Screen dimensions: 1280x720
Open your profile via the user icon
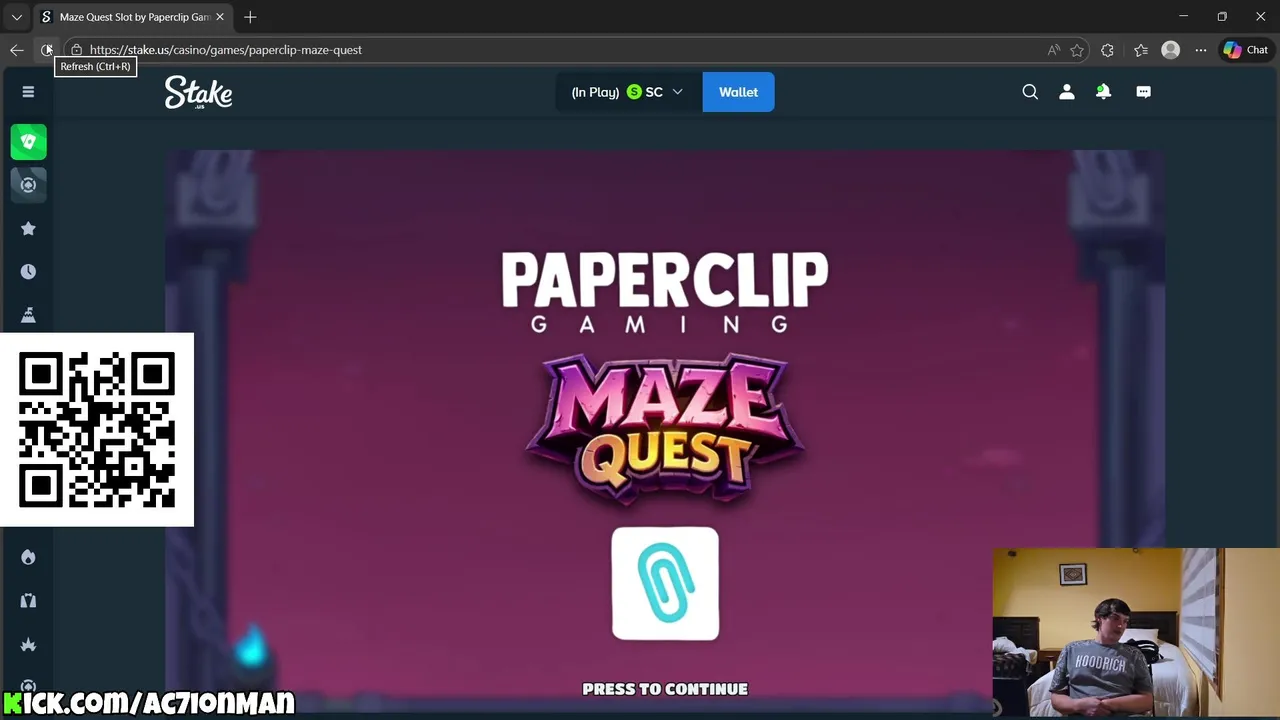(1066, 91)
